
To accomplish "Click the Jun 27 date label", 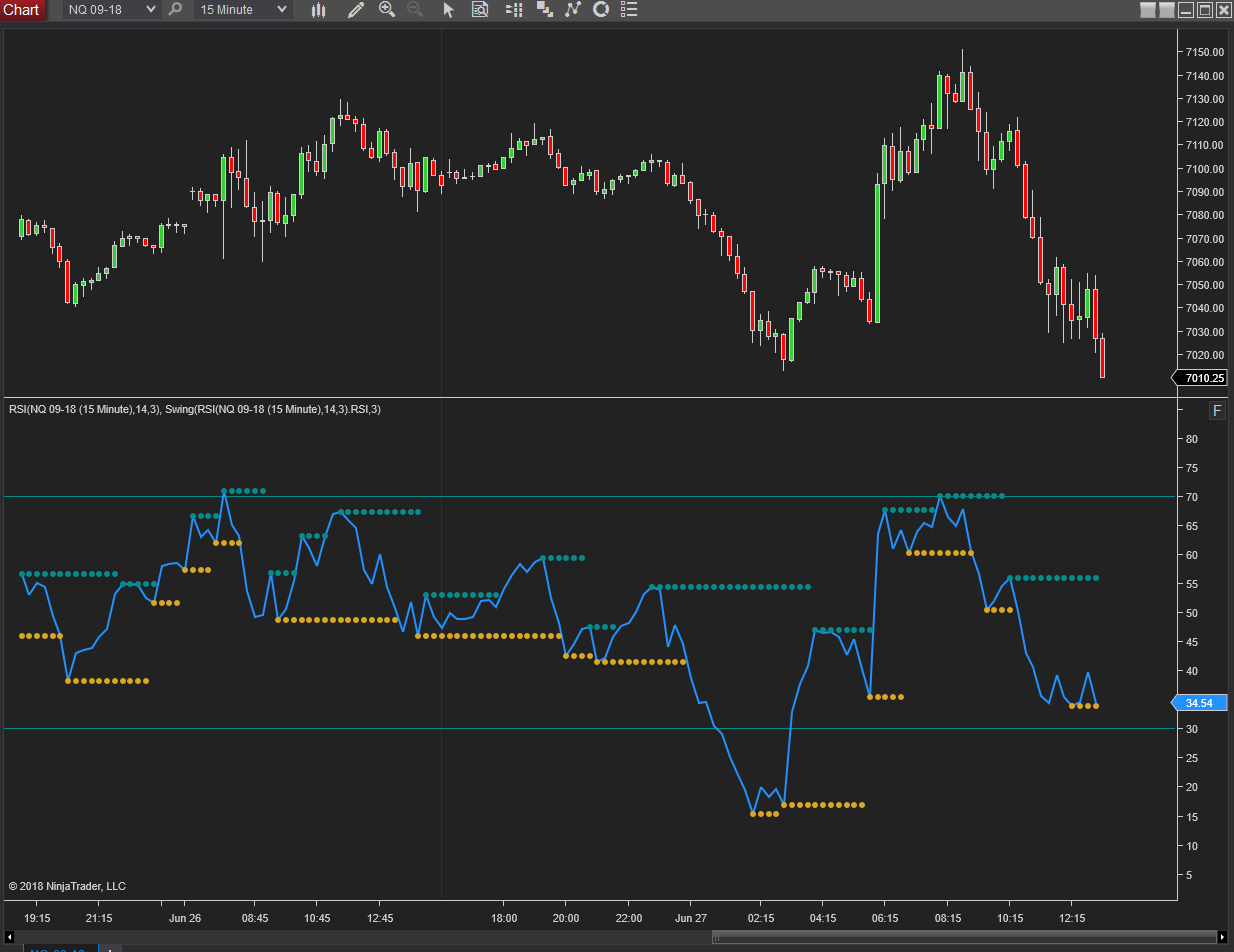I will 691,917.
